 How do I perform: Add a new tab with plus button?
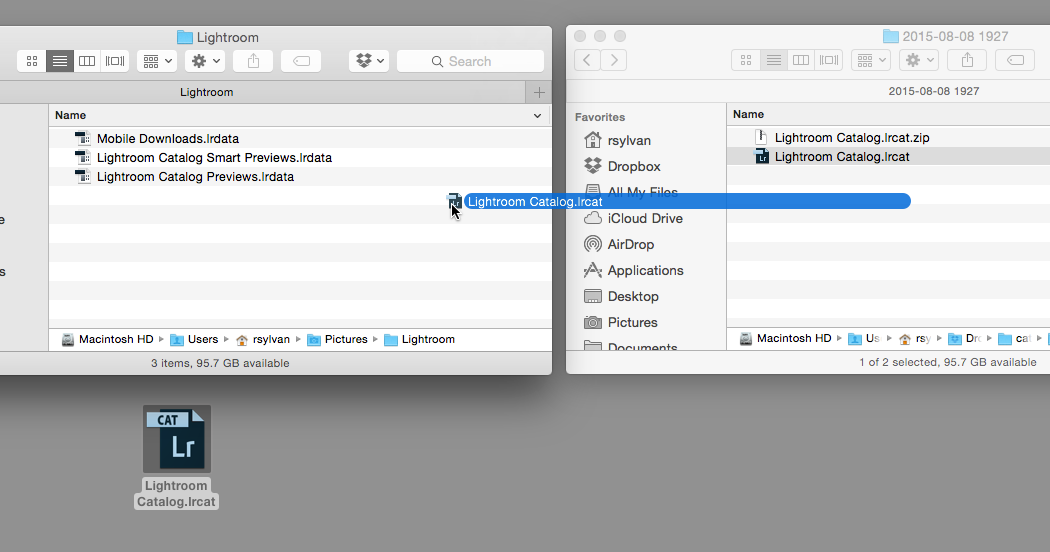539,92
